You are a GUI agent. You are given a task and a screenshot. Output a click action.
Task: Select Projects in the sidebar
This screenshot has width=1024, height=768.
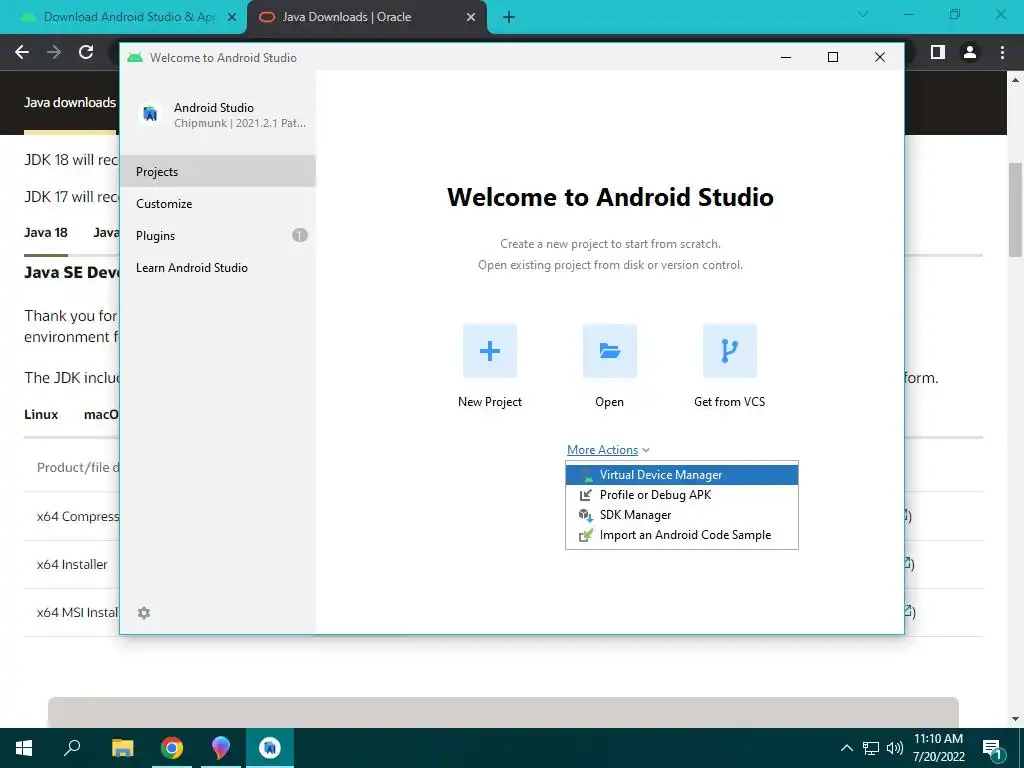click(x=217, y=171)
